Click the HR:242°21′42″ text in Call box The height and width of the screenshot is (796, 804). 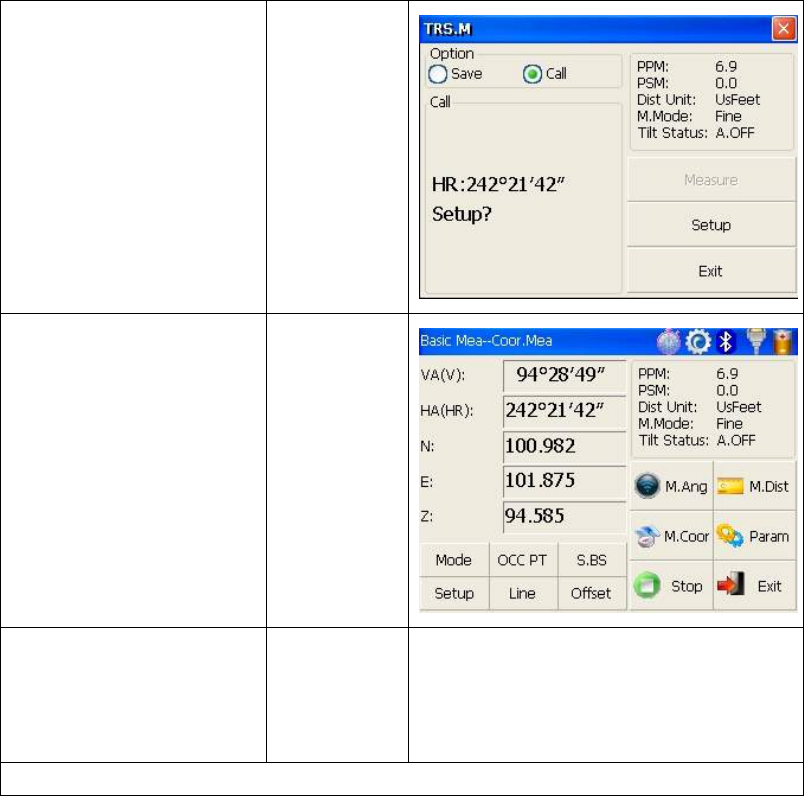pyautogui.click(x=498, y=185)
